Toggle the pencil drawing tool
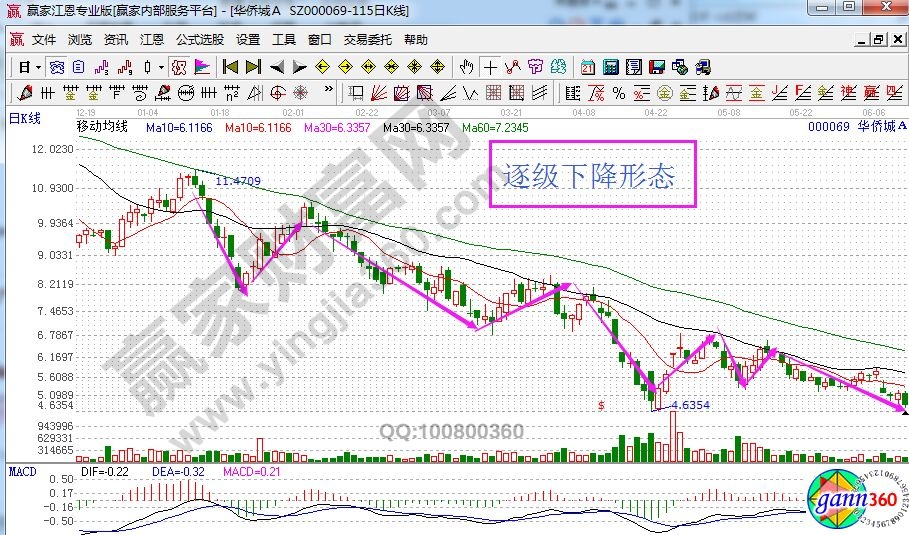Image resolution: width=909 pixels, height=535 pixels. tap(21, 94)
